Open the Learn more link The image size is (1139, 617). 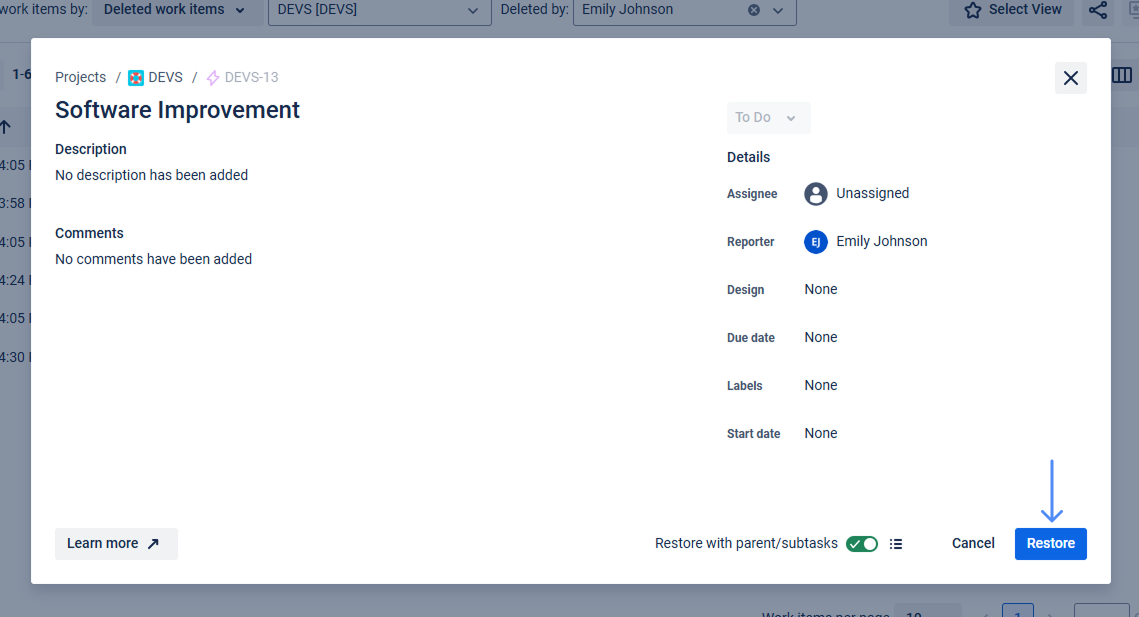[x=116, y=544]
